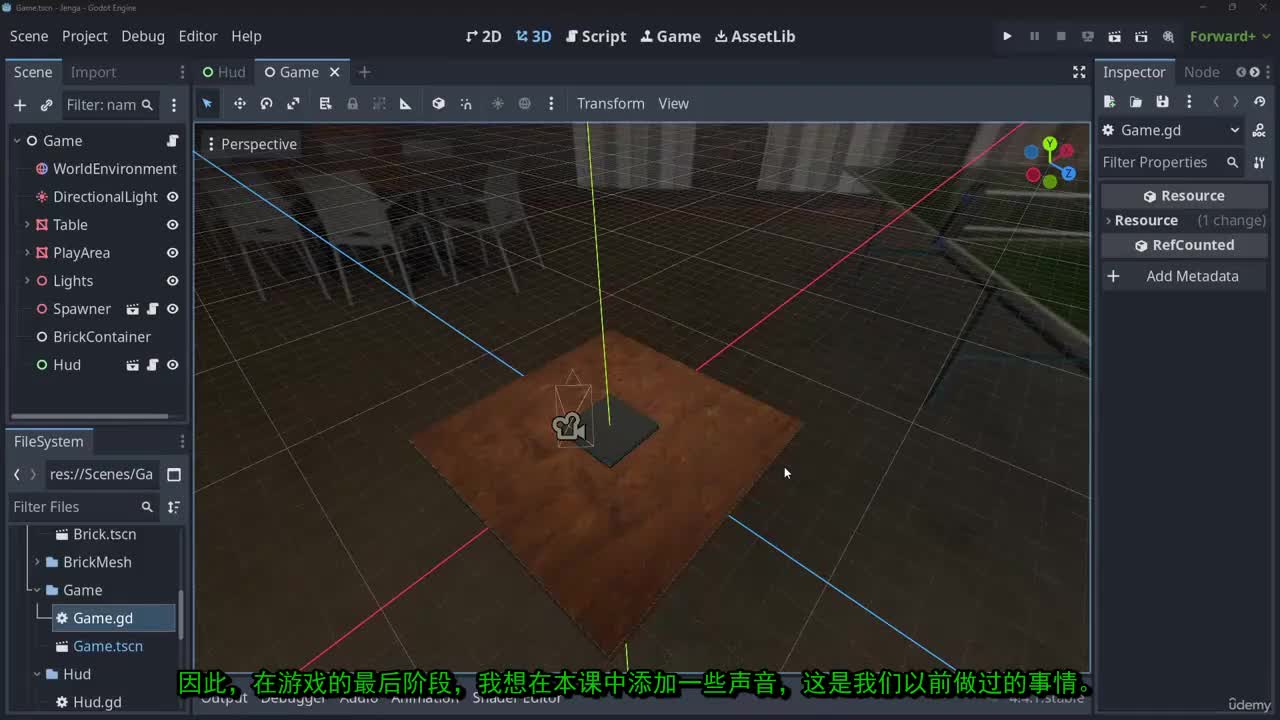Pause the running project
The image size is (1280, 720).
pyautogui.click(x=1034, y=36)
